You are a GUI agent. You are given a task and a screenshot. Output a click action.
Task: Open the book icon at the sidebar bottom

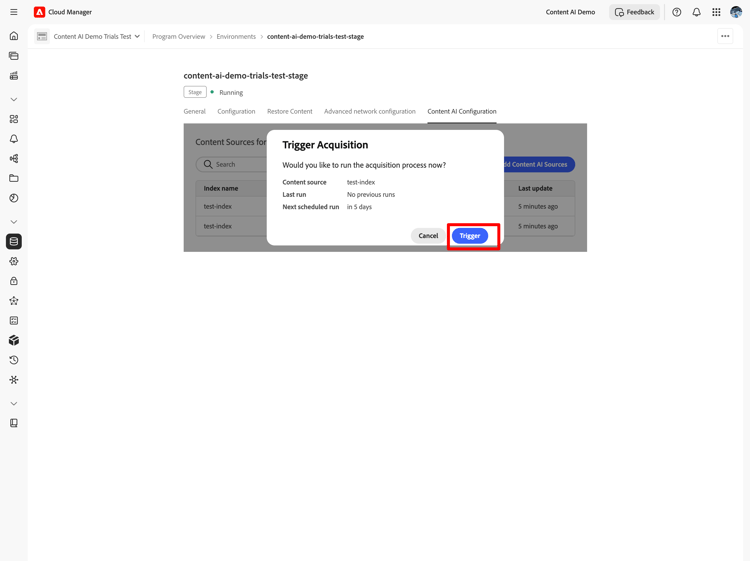coord(14,423)
